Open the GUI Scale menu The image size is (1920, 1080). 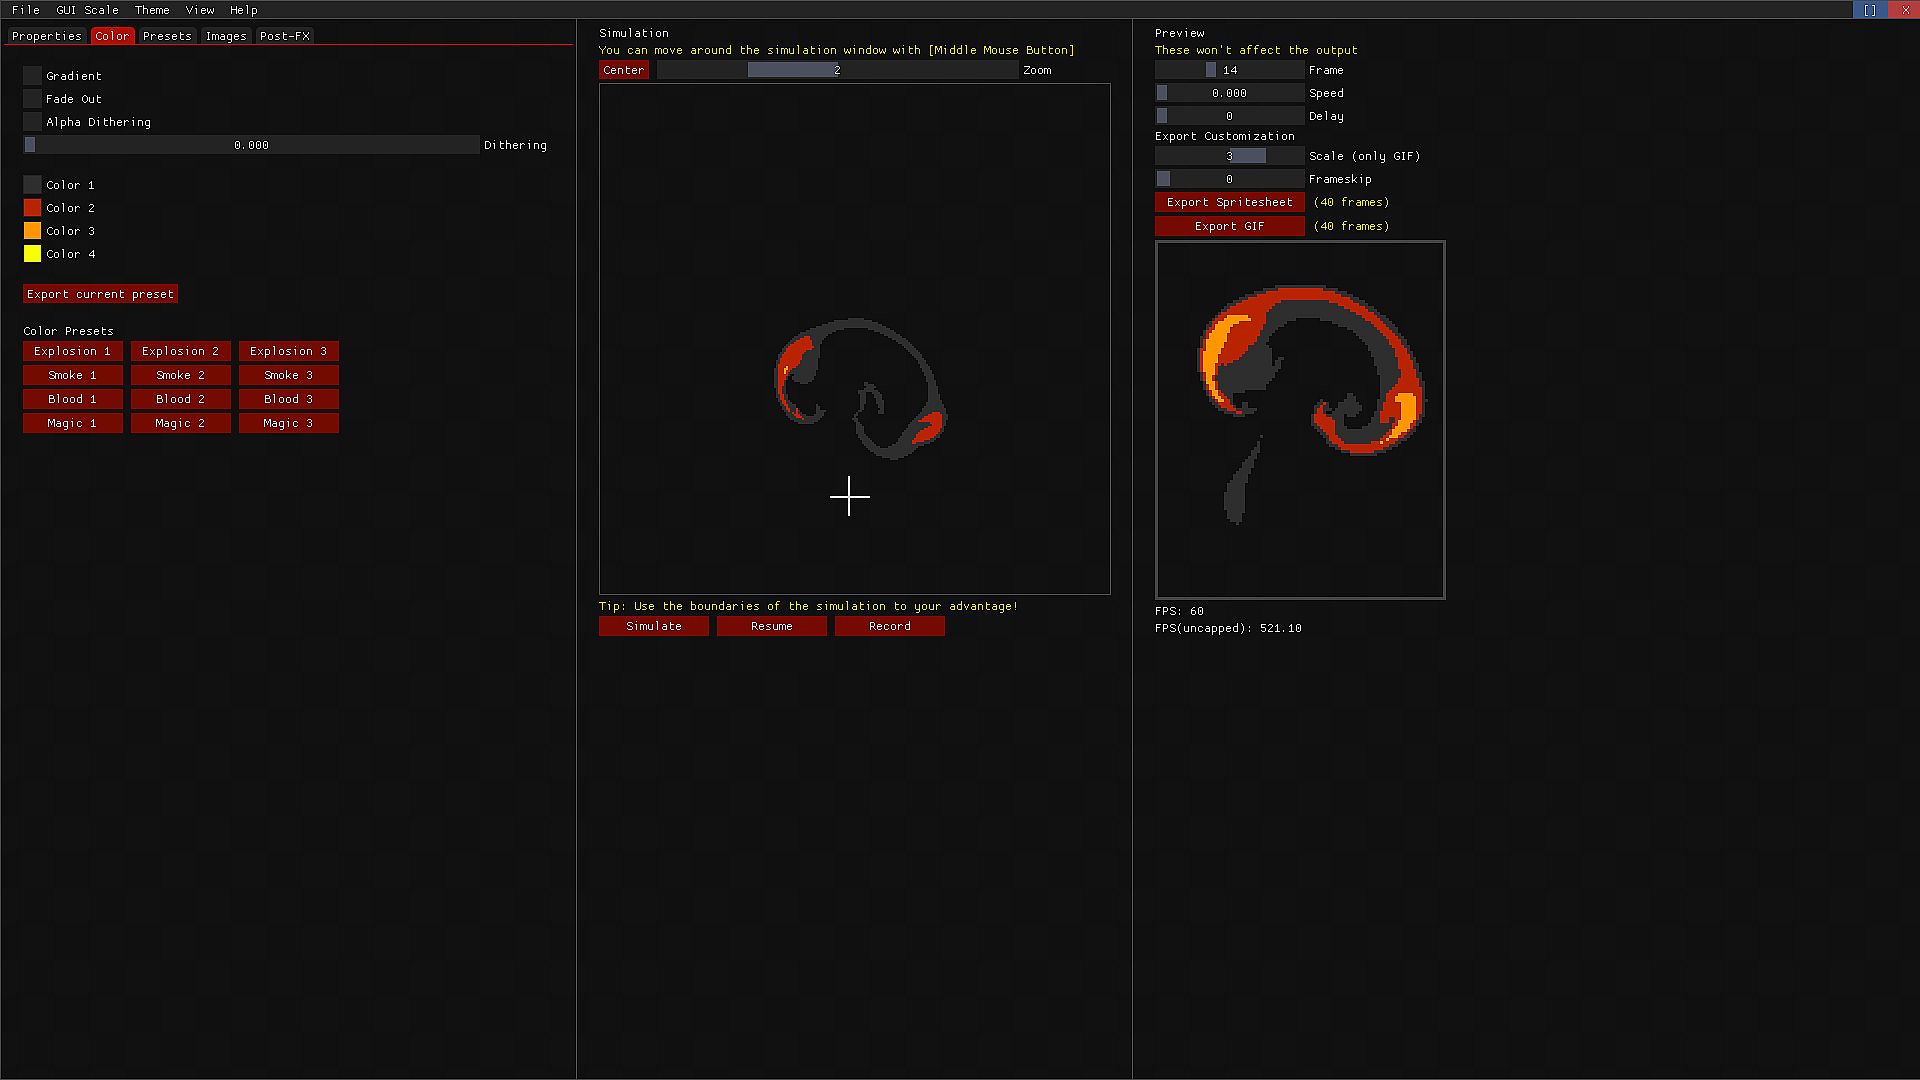click(87, 10)
